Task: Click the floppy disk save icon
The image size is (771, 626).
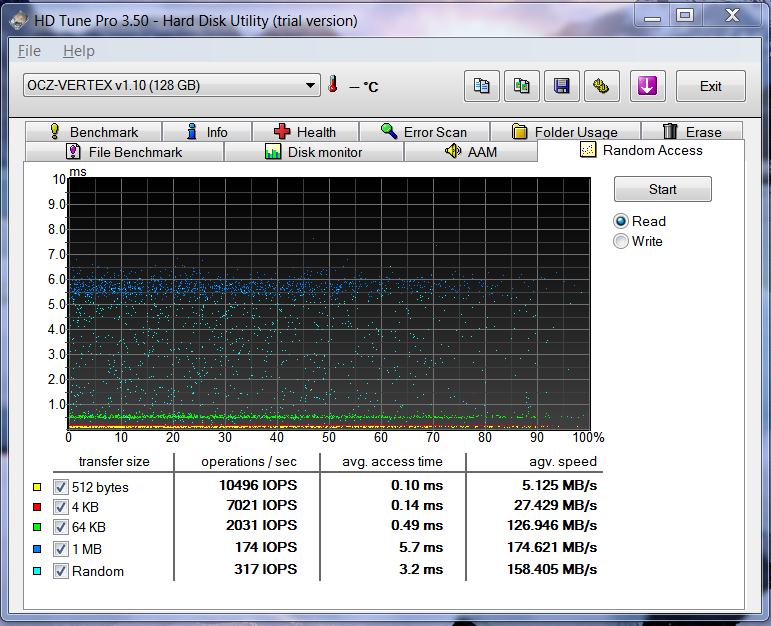Action: tap(562, 86)
